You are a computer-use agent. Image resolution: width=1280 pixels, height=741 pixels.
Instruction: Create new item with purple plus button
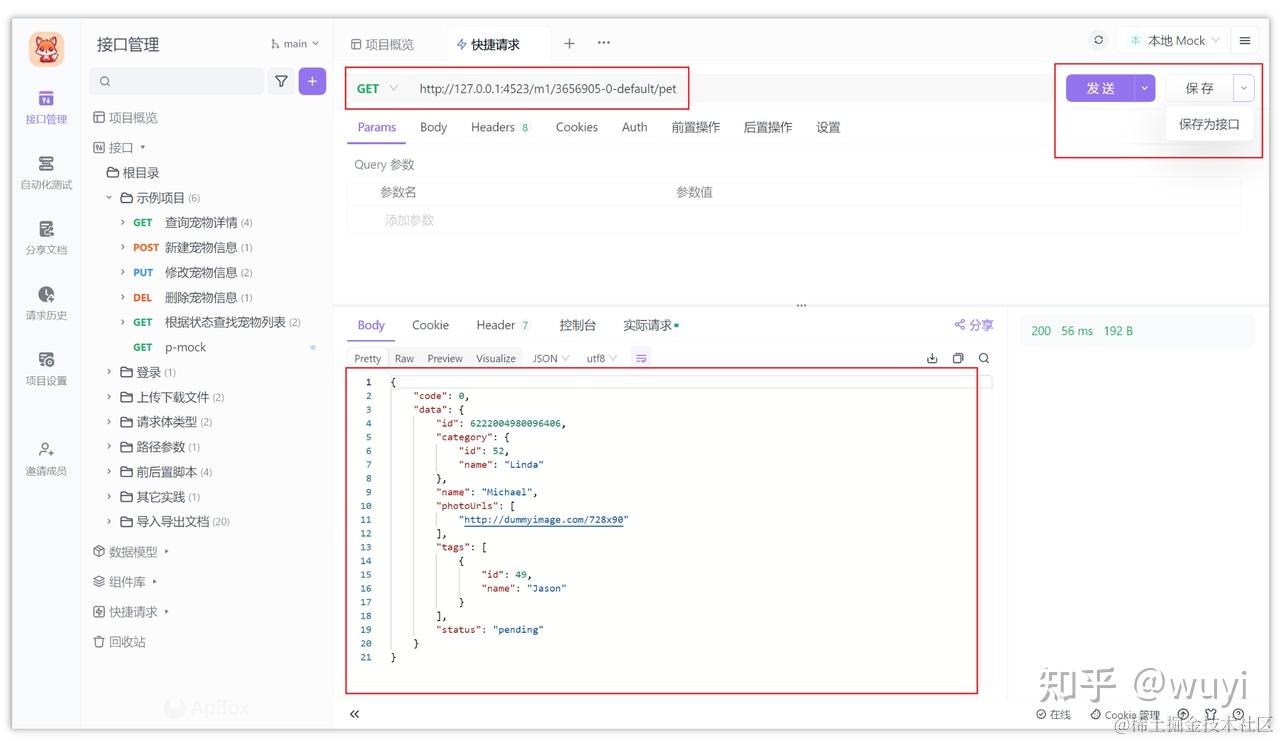pos(312,81)
